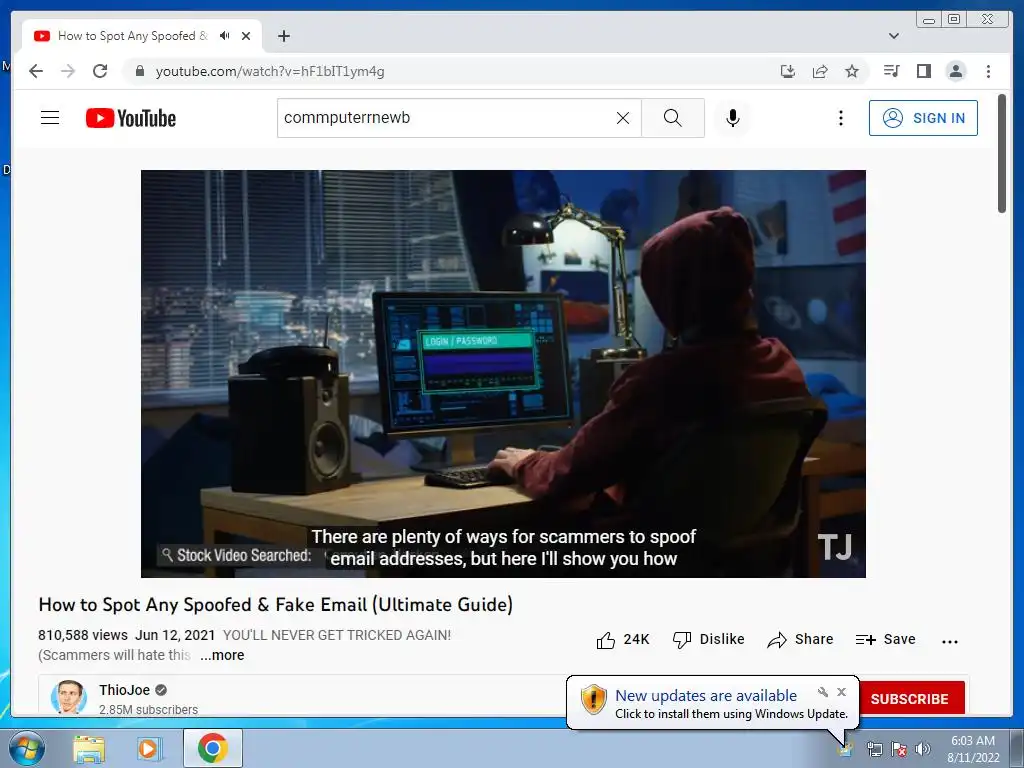Open Chrome profile avatar

click(x=955, y=71)
